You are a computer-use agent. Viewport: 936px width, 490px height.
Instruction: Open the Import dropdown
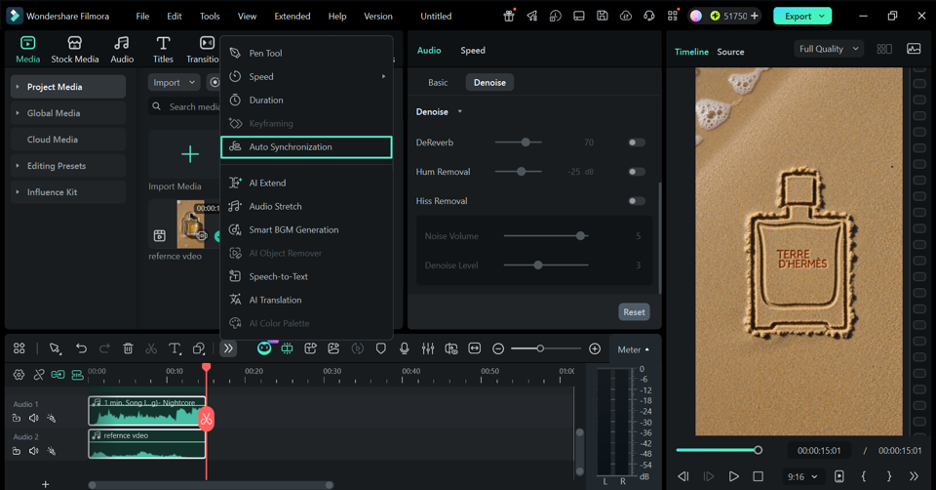(x=174, y=82)
